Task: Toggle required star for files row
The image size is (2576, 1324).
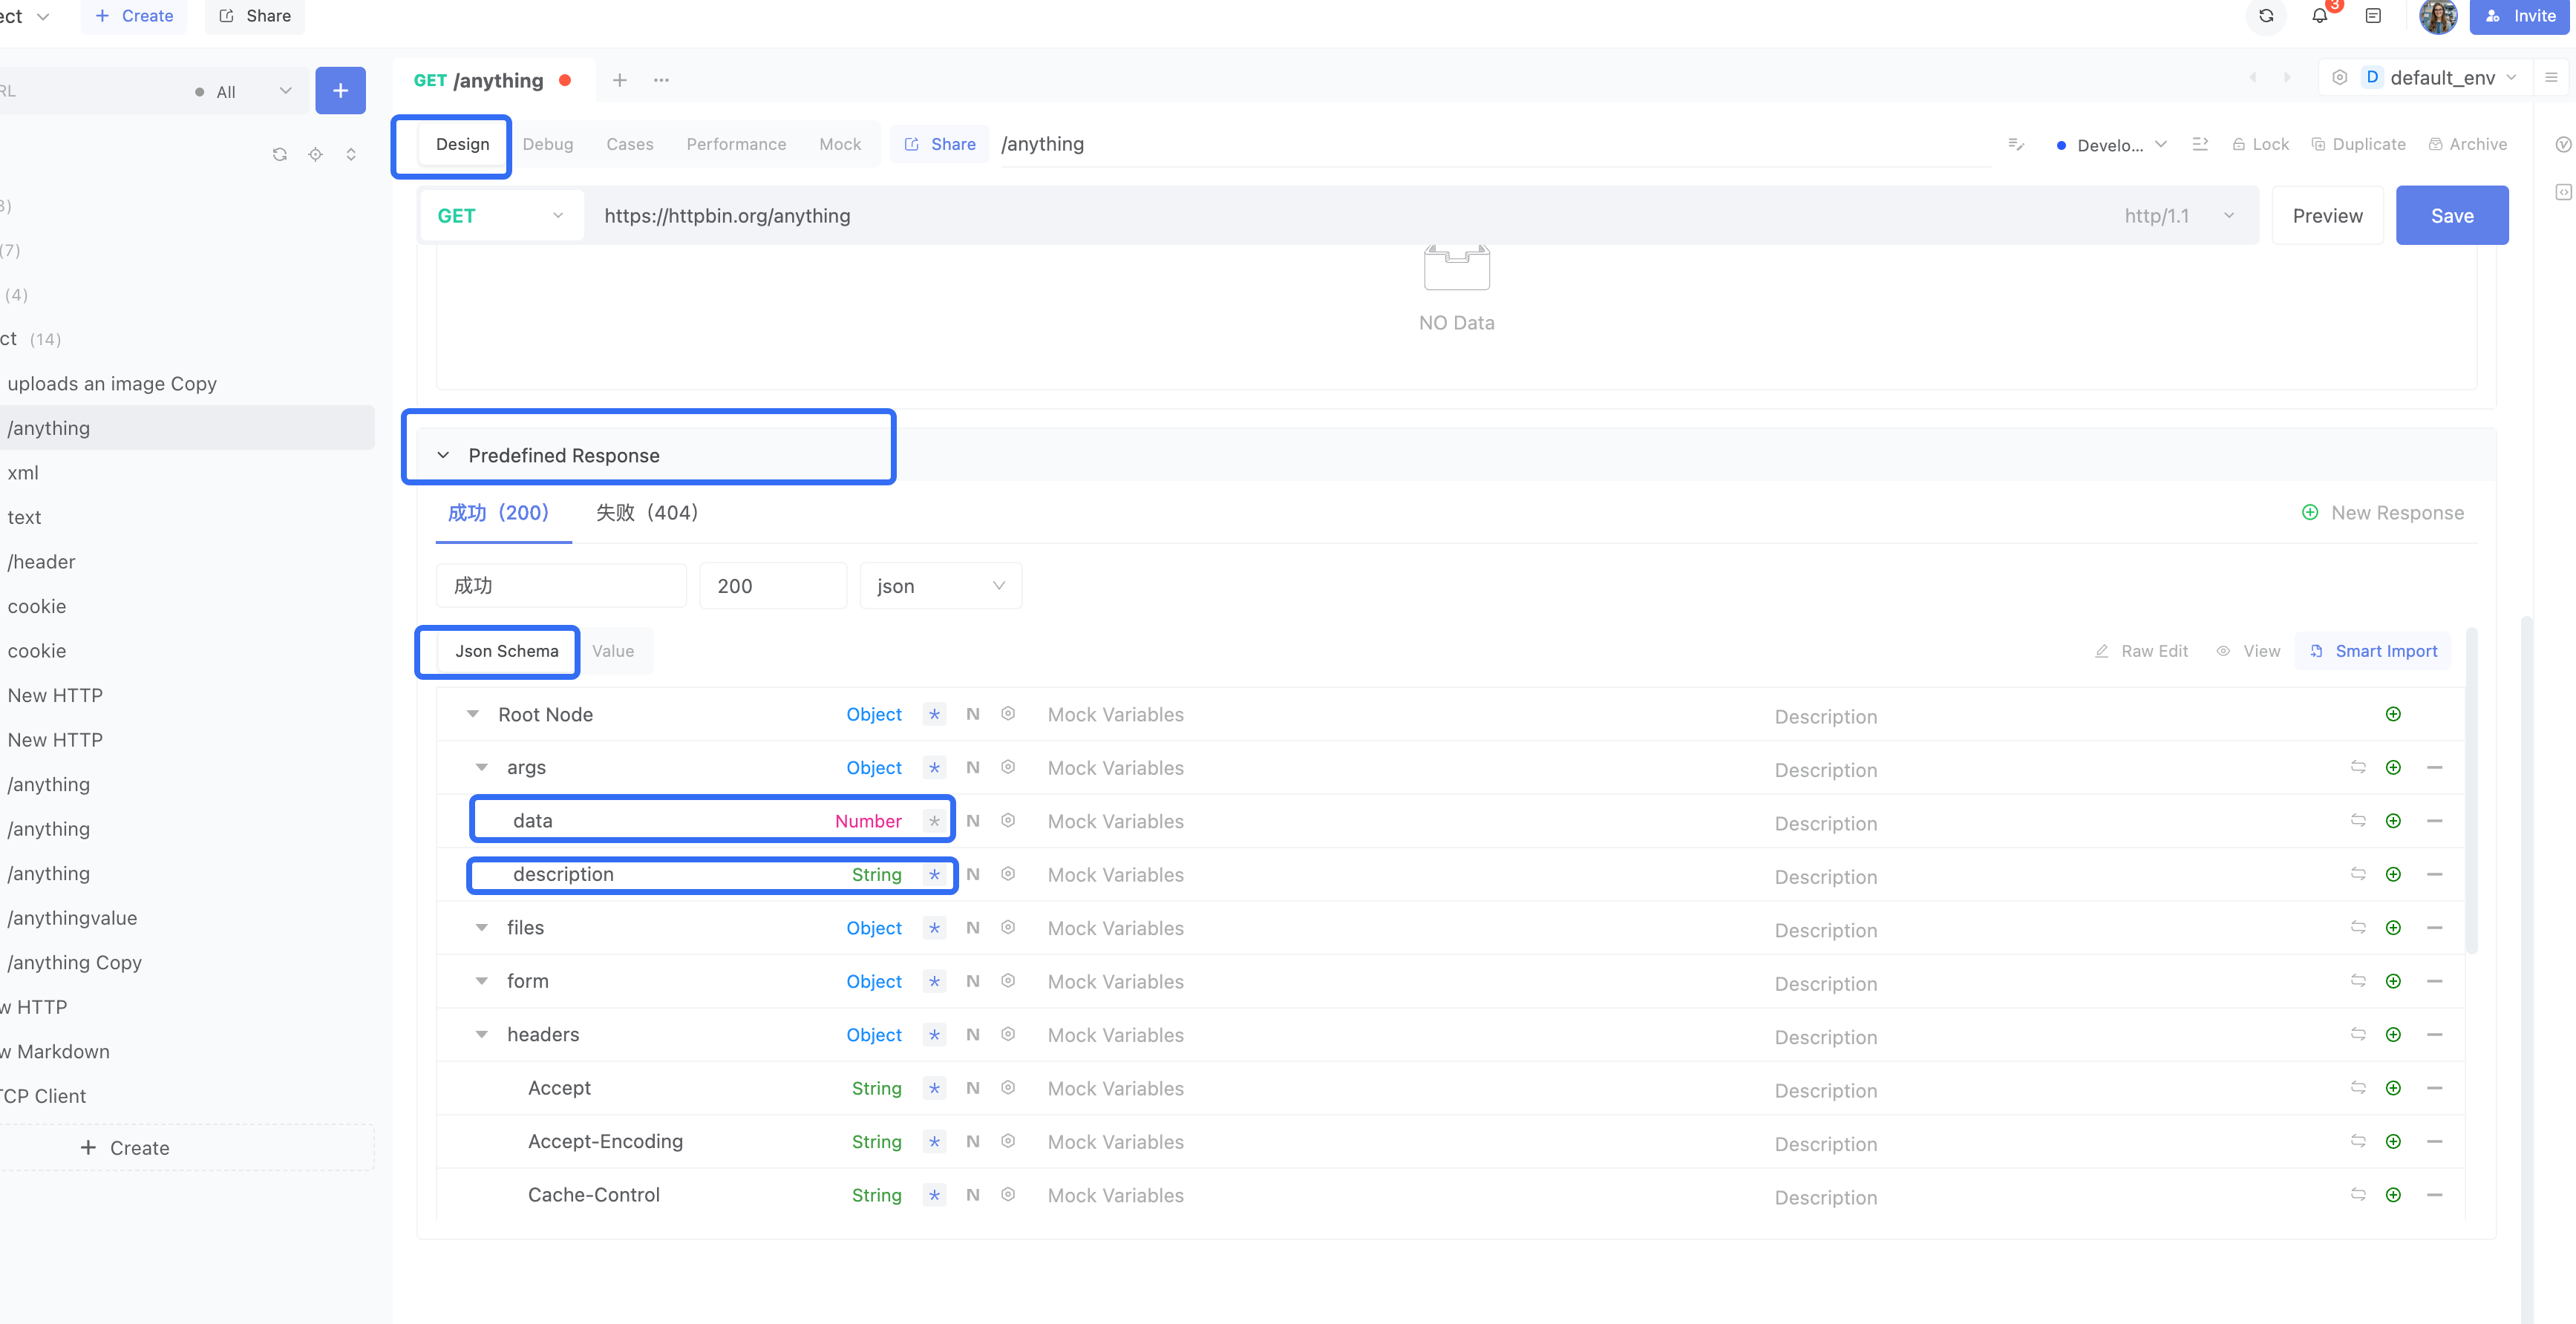Action: coord(934,928)
